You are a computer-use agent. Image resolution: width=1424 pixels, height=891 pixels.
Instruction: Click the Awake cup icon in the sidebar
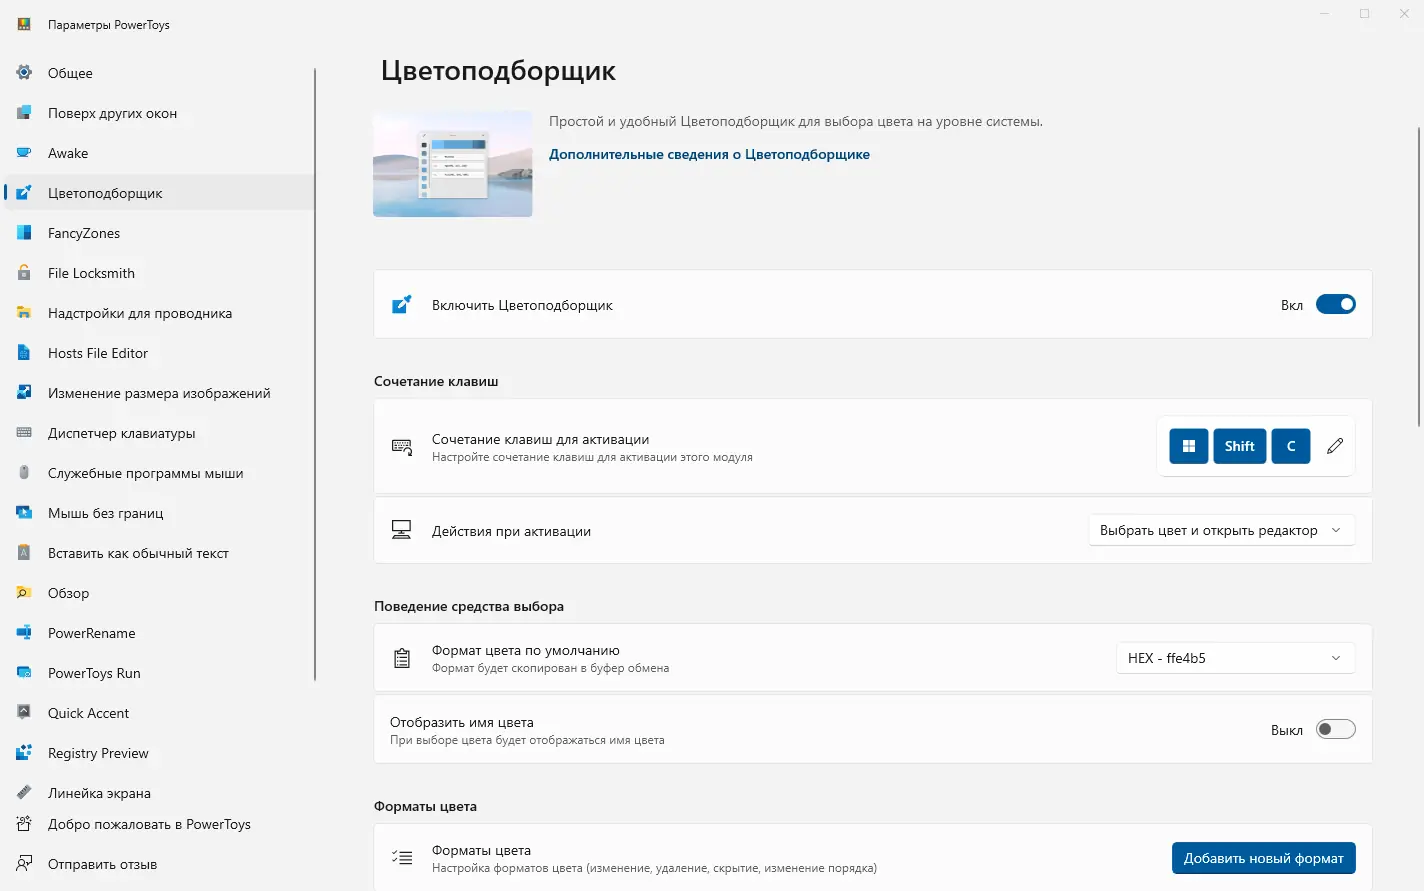click(x=24, y=153)
